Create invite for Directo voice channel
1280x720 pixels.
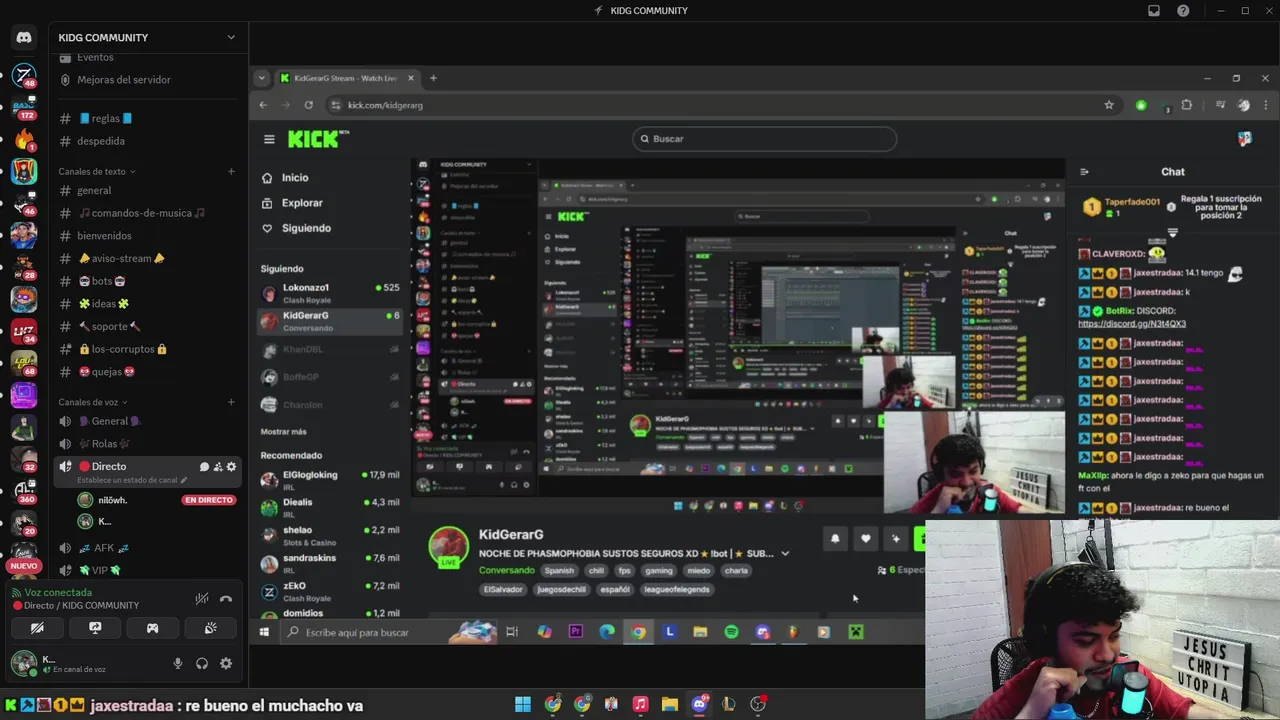click(x=218, y=467)
